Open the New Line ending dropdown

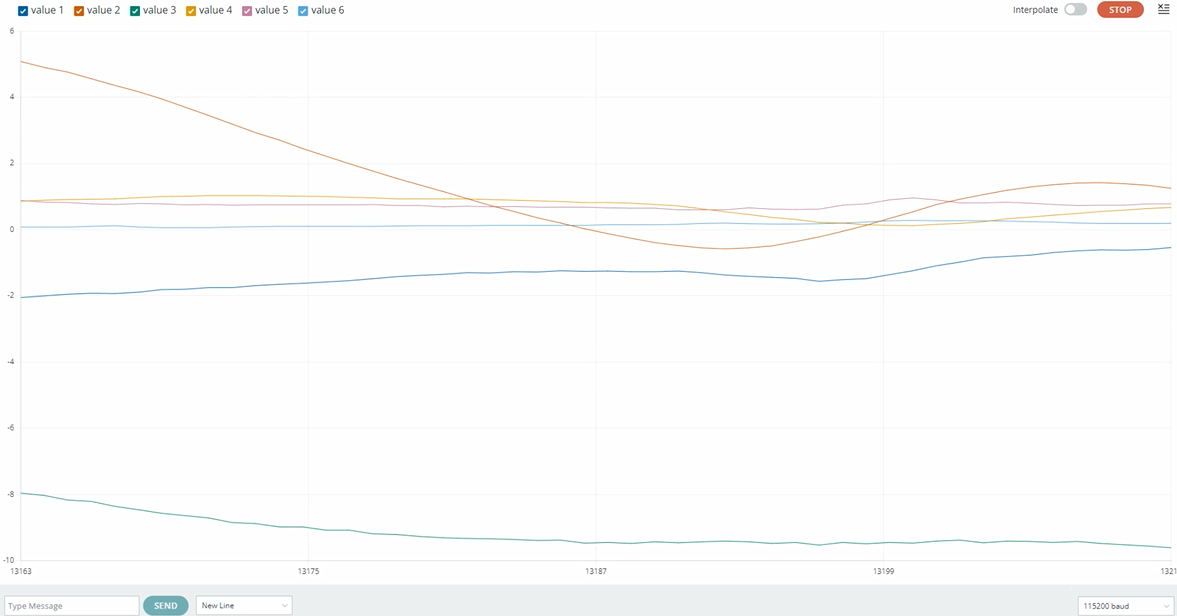[x=244, y=605]
